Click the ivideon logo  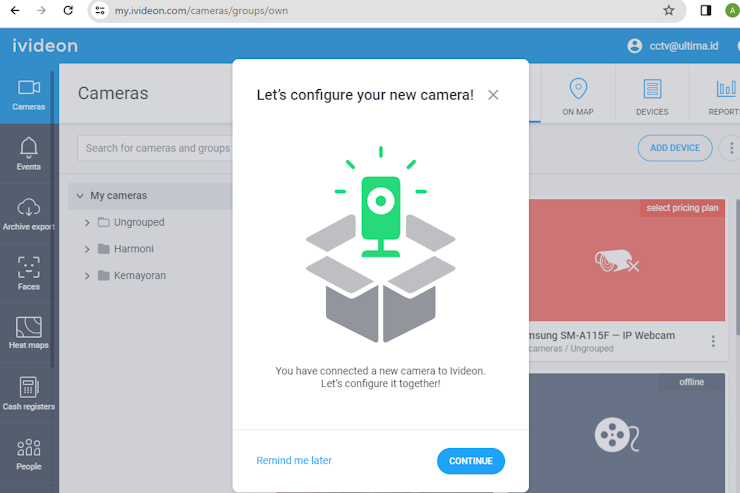pos(45,46)
